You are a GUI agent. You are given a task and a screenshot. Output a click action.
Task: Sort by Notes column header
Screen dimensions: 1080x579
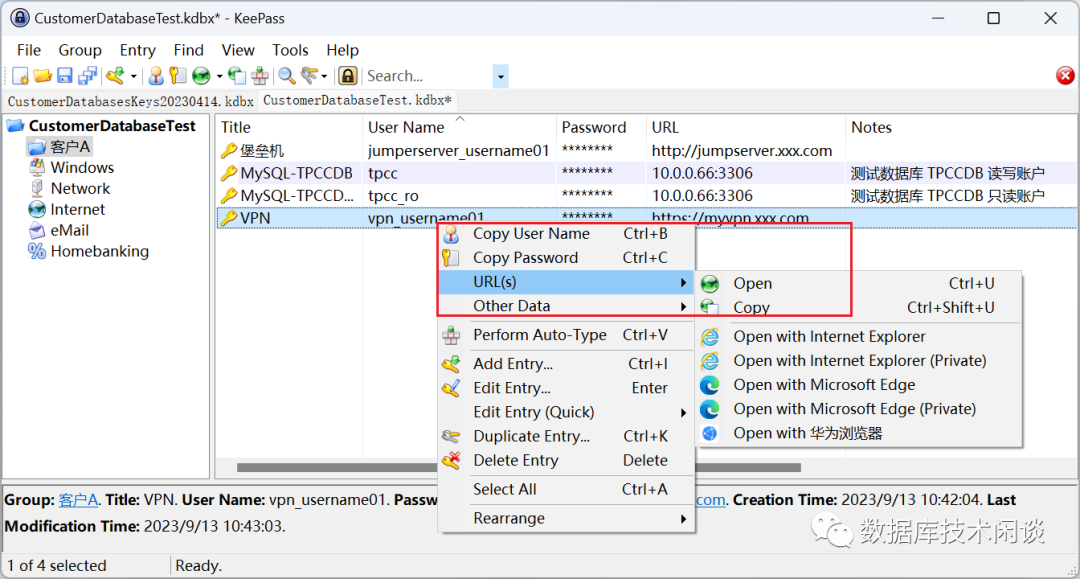point(962,127)
